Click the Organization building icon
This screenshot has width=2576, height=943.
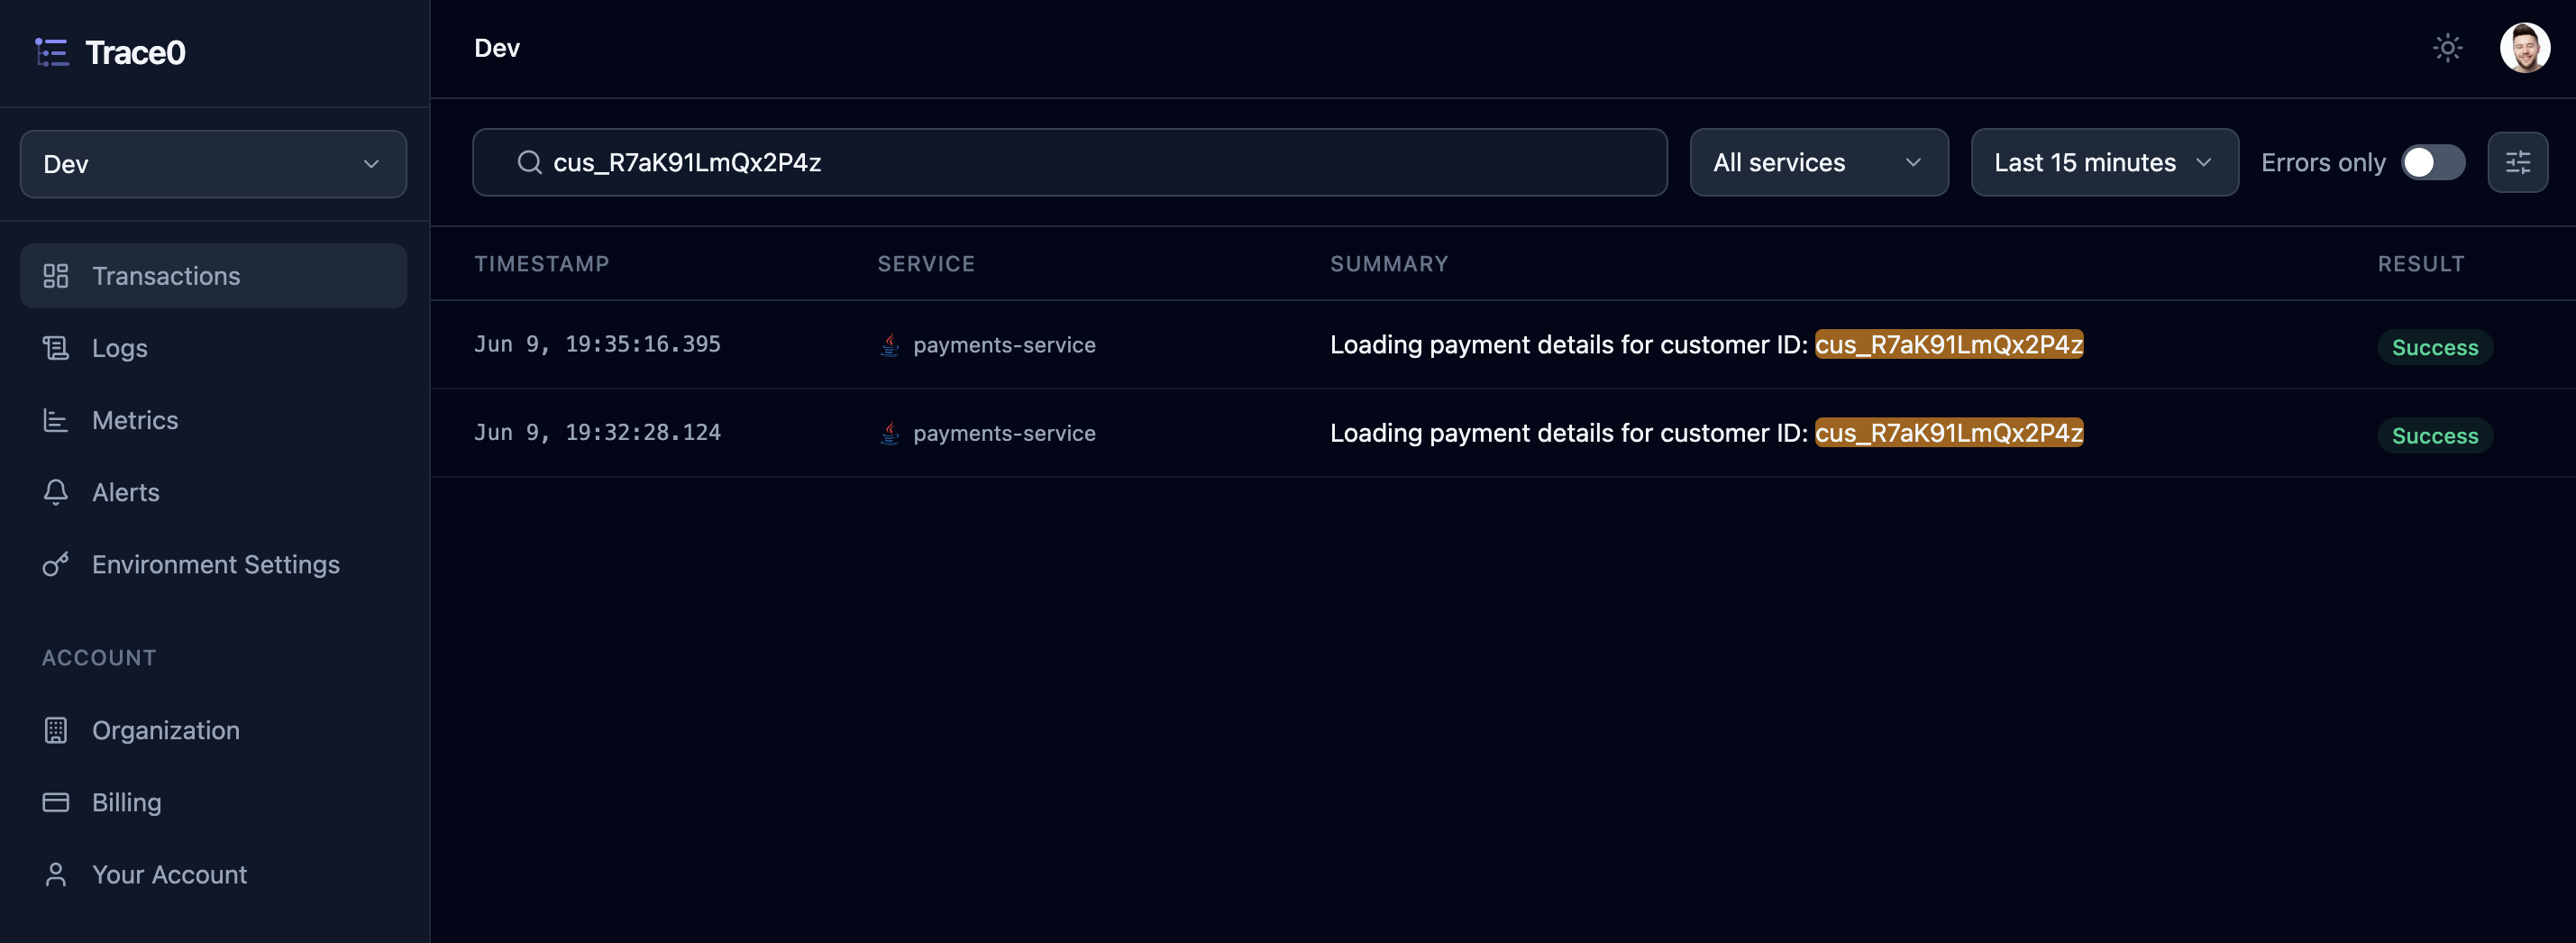(x=56, y=730)
